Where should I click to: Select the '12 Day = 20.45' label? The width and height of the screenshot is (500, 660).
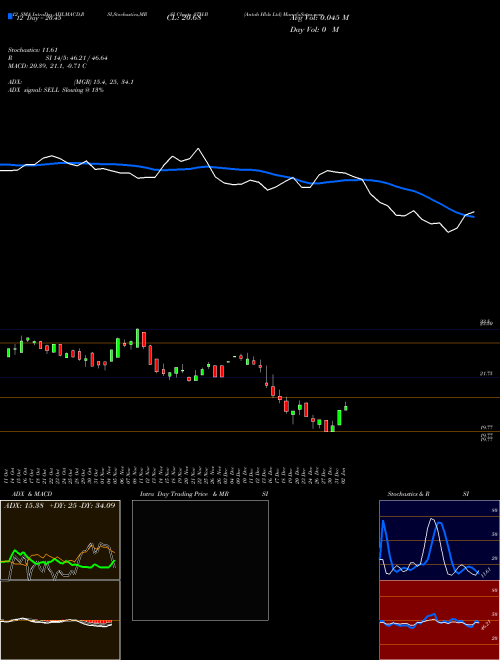39,18
